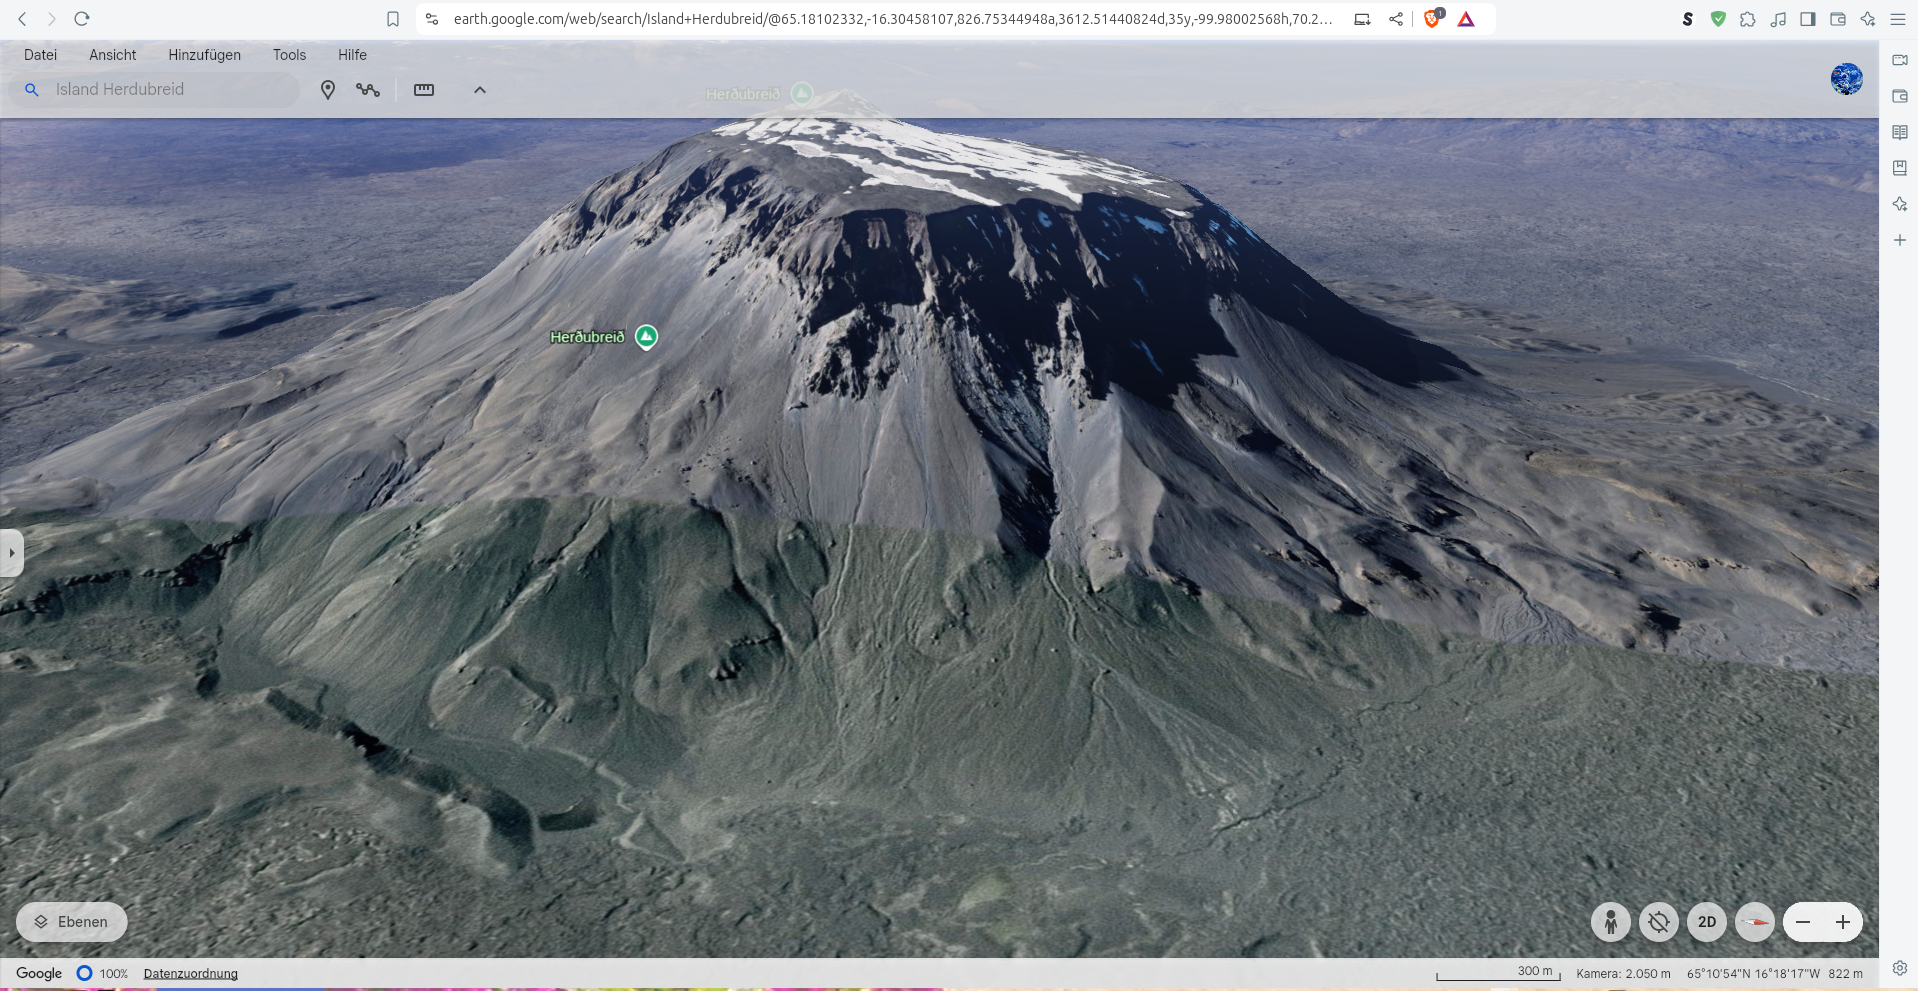
Task: Click the 822 m elevation value
Action: click(x=1845, y=974)
